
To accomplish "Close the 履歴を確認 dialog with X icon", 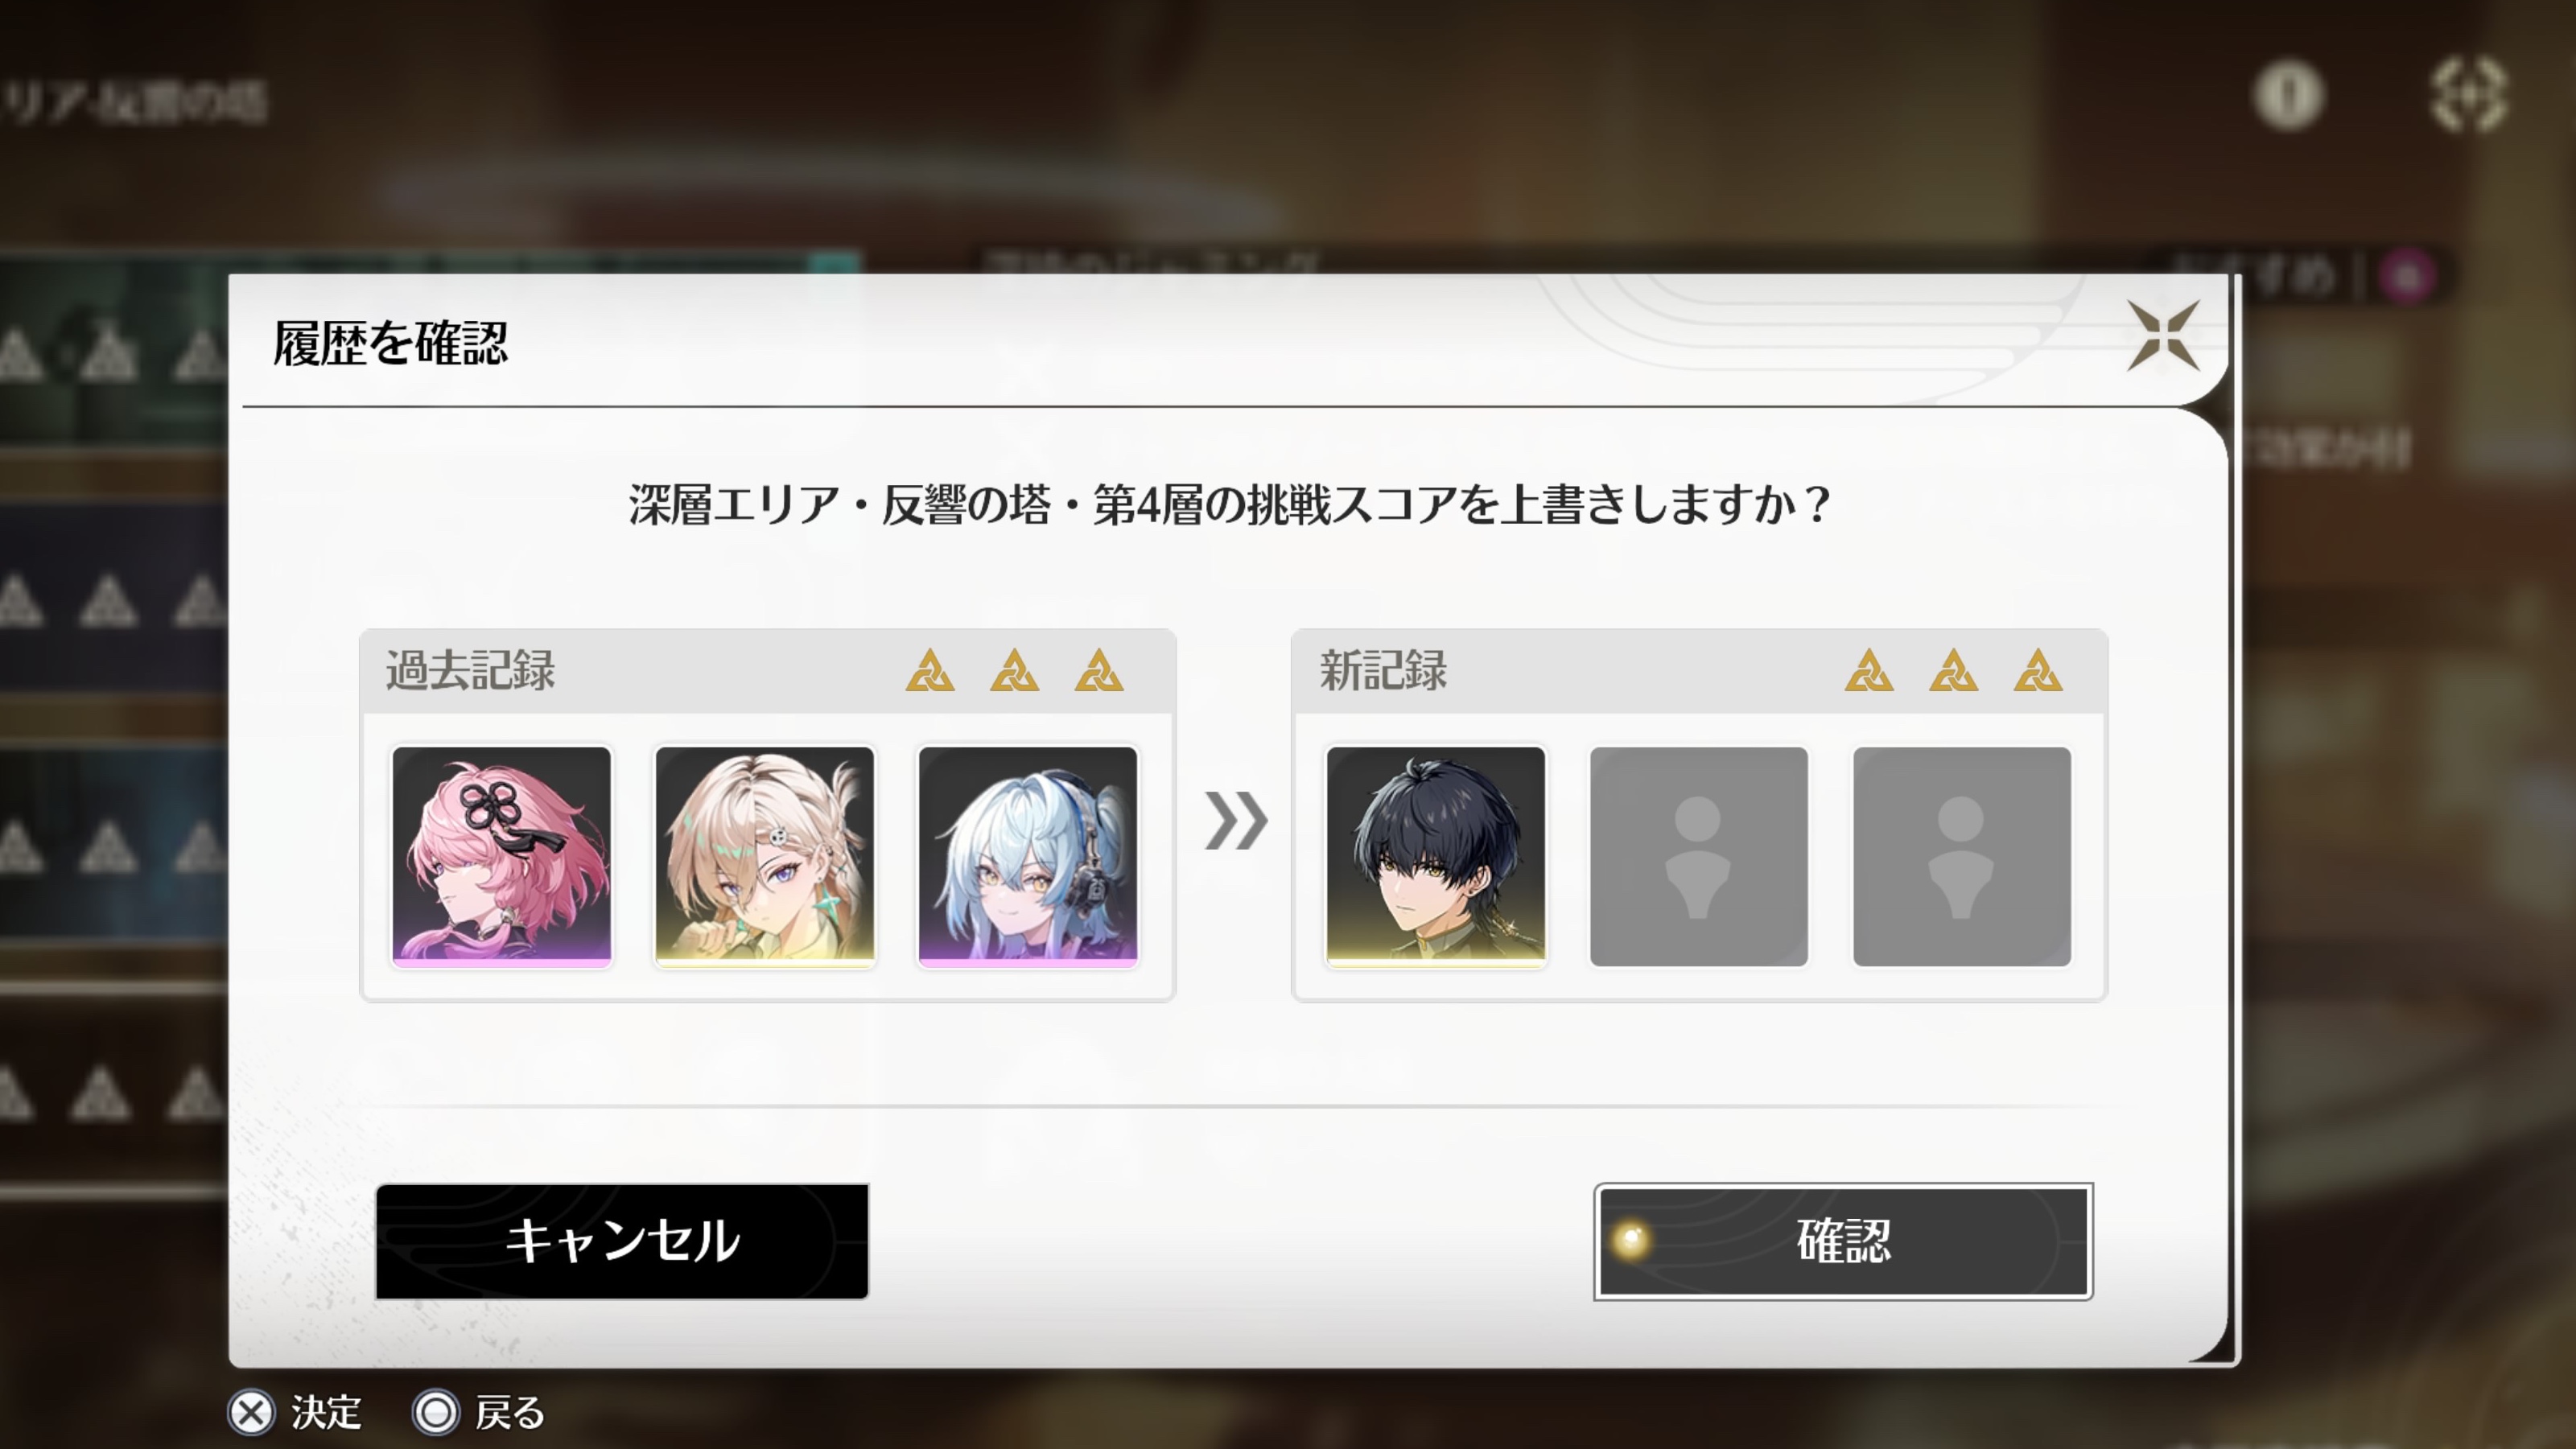I will 2163,335.
